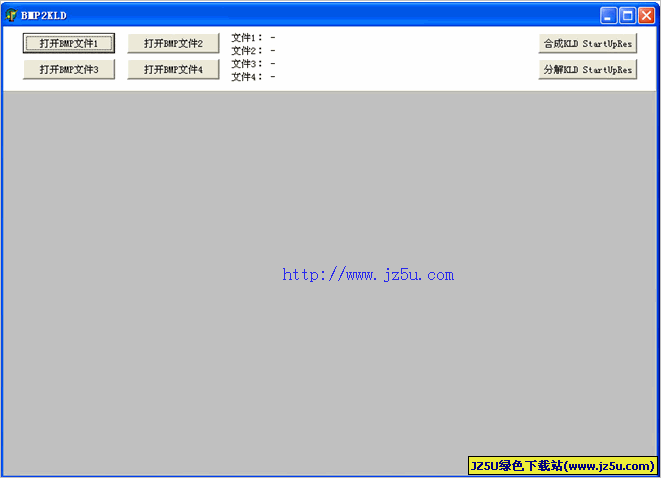Maximize the BMP2KLD window
The width and height of the screenshot is (661, 478).
pos(627,16)
